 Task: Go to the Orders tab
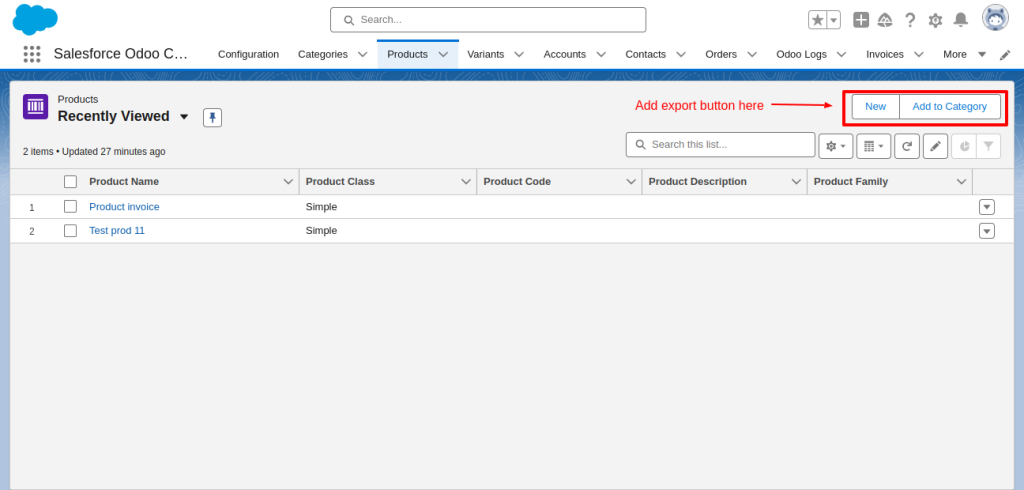click(x=721, y=54)
